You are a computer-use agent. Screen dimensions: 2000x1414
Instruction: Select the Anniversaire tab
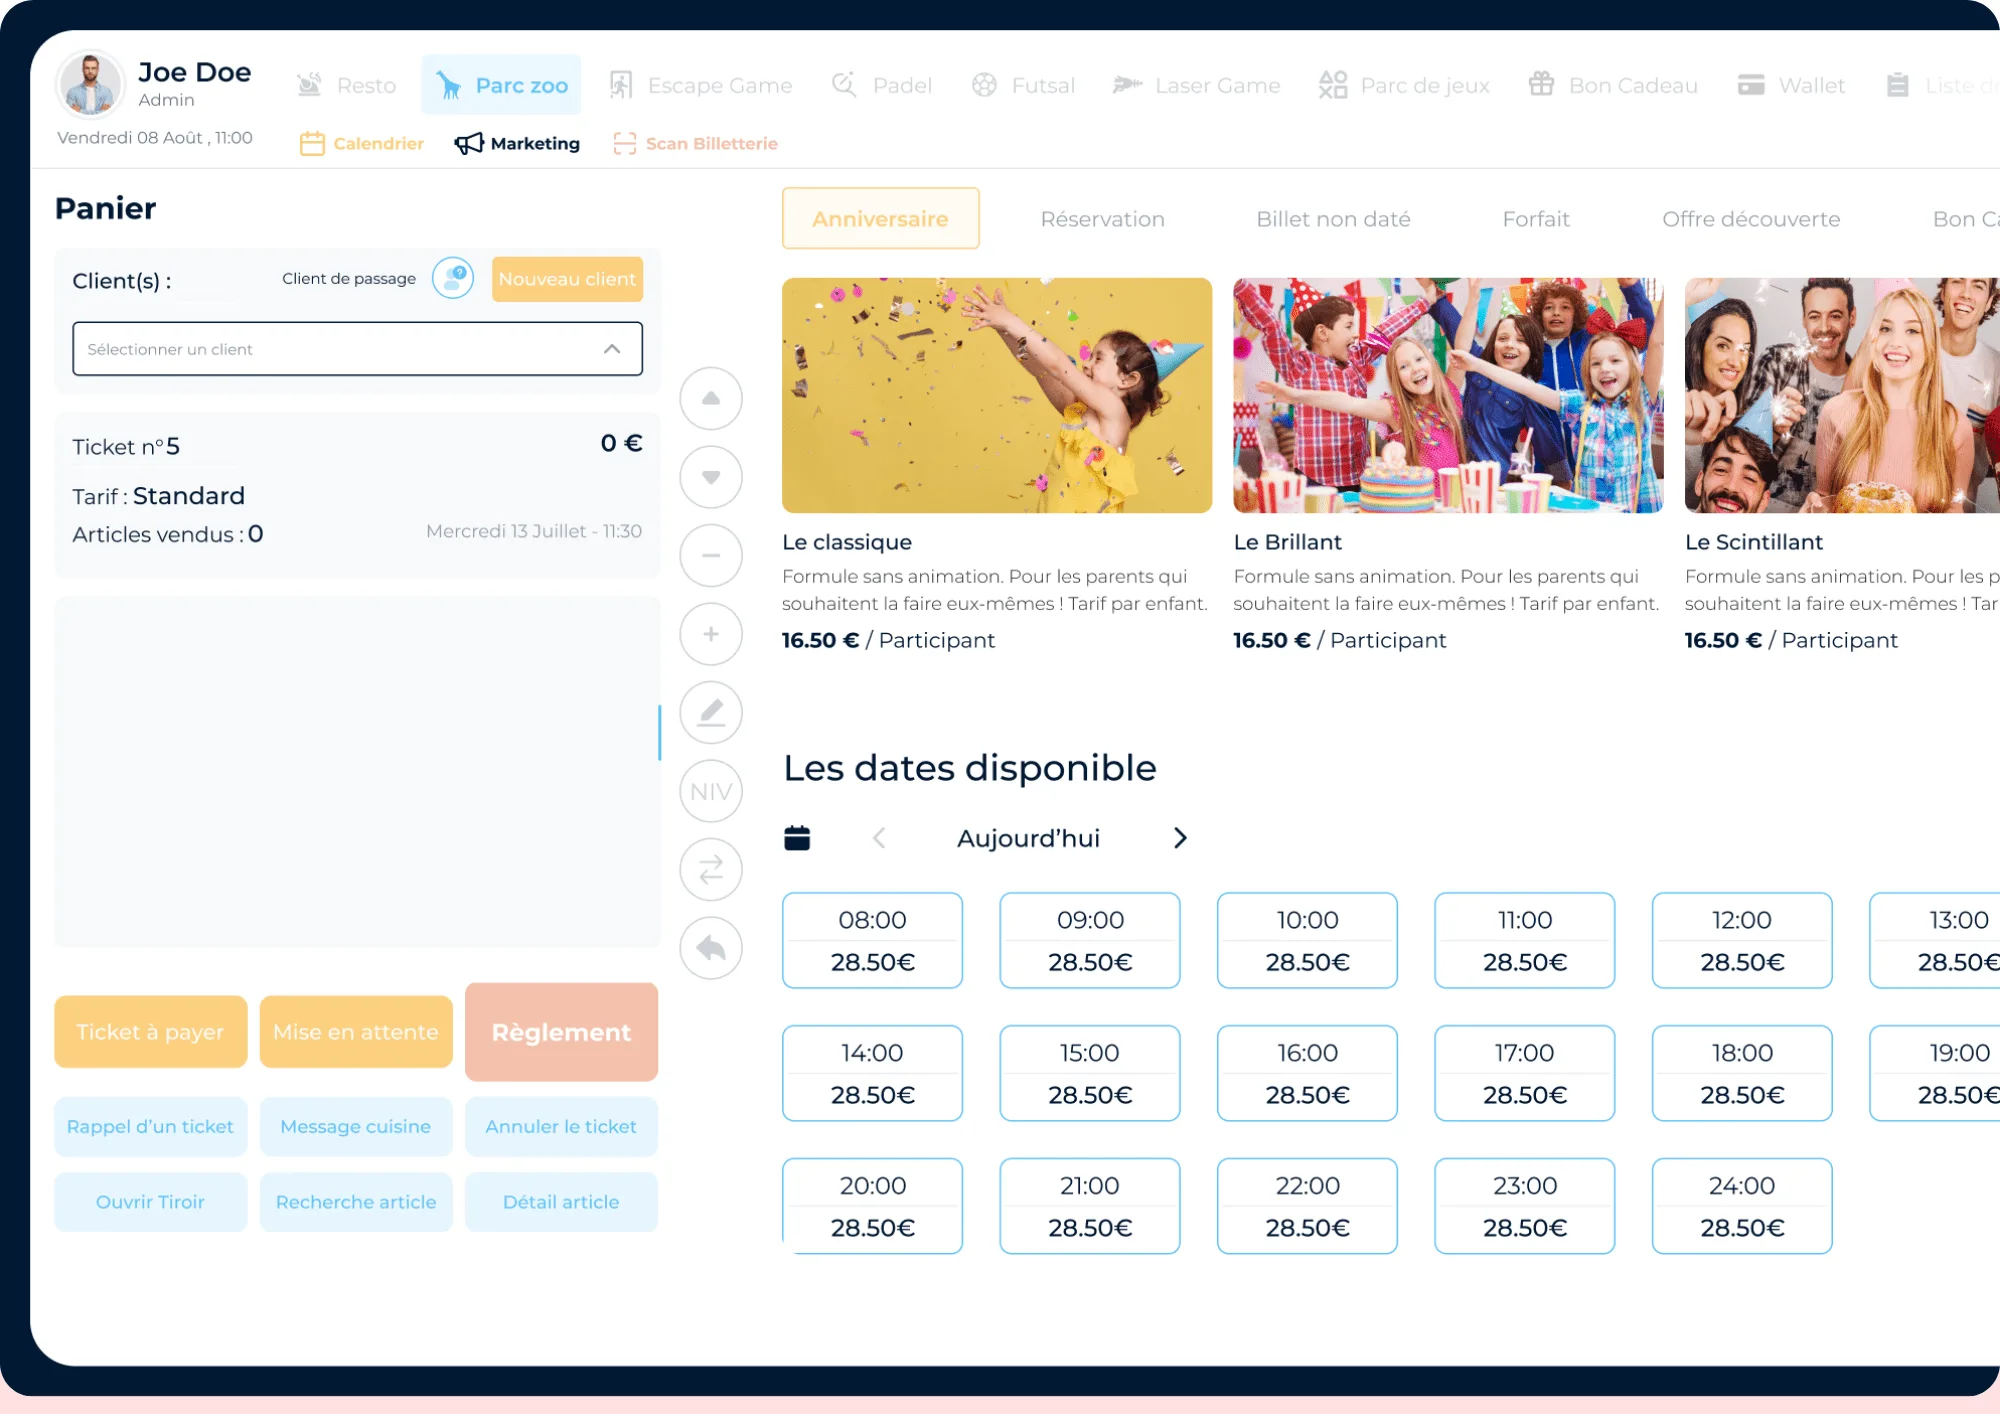(880, 218)
